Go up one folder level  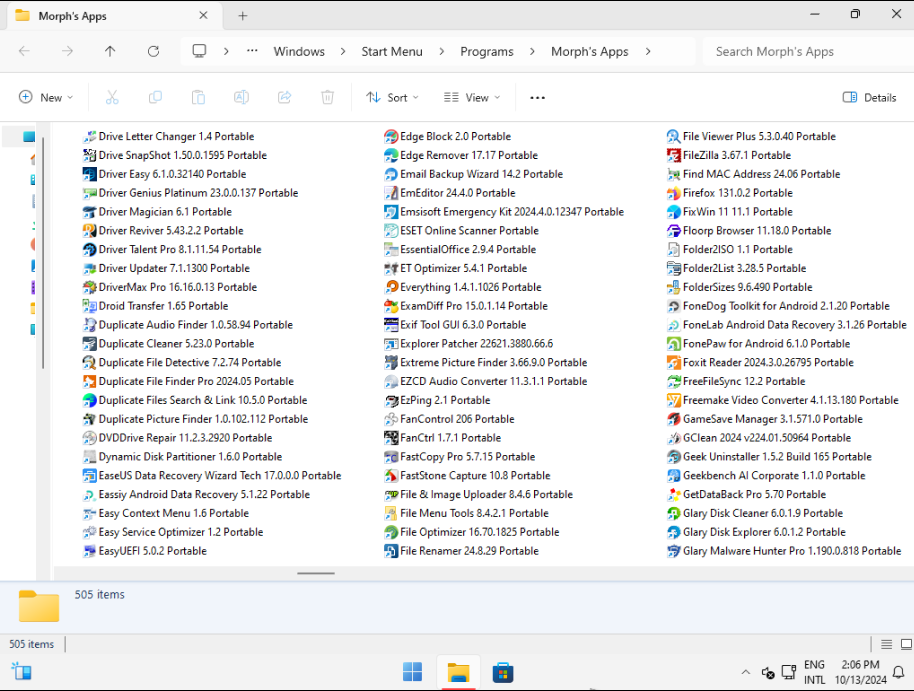[x=110, y=51]
